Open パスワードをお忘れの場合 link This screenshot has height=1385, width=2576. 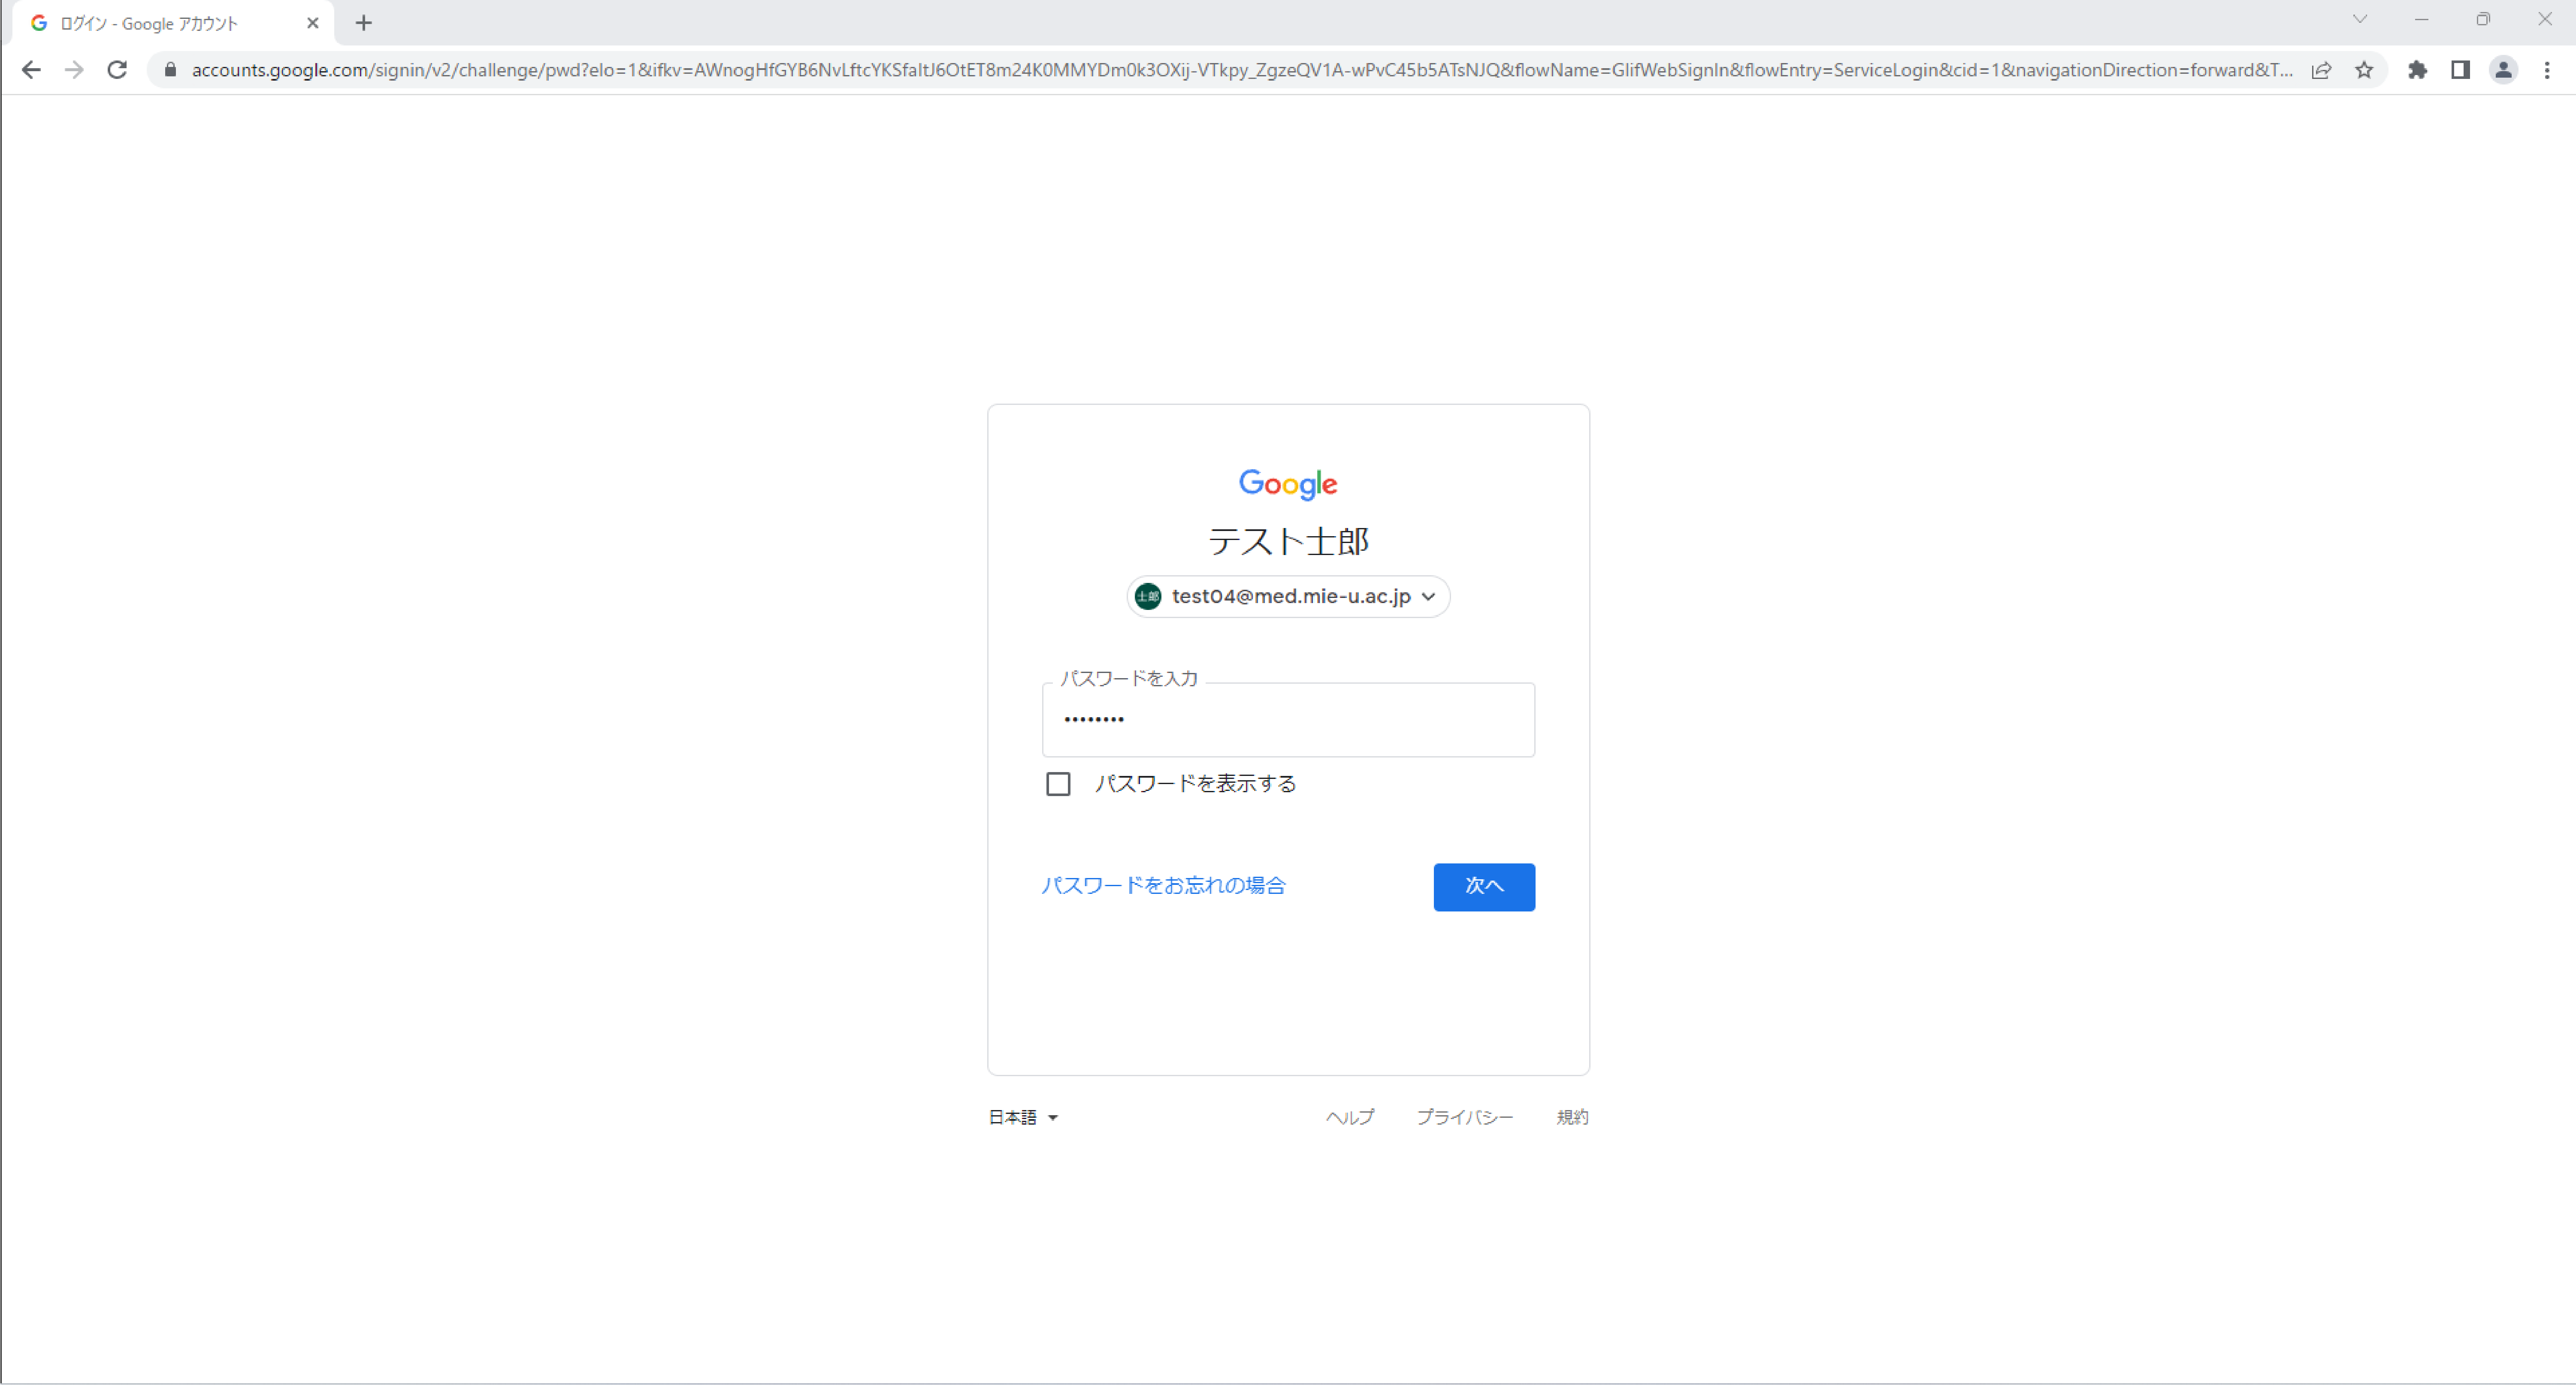[1163, 886]
